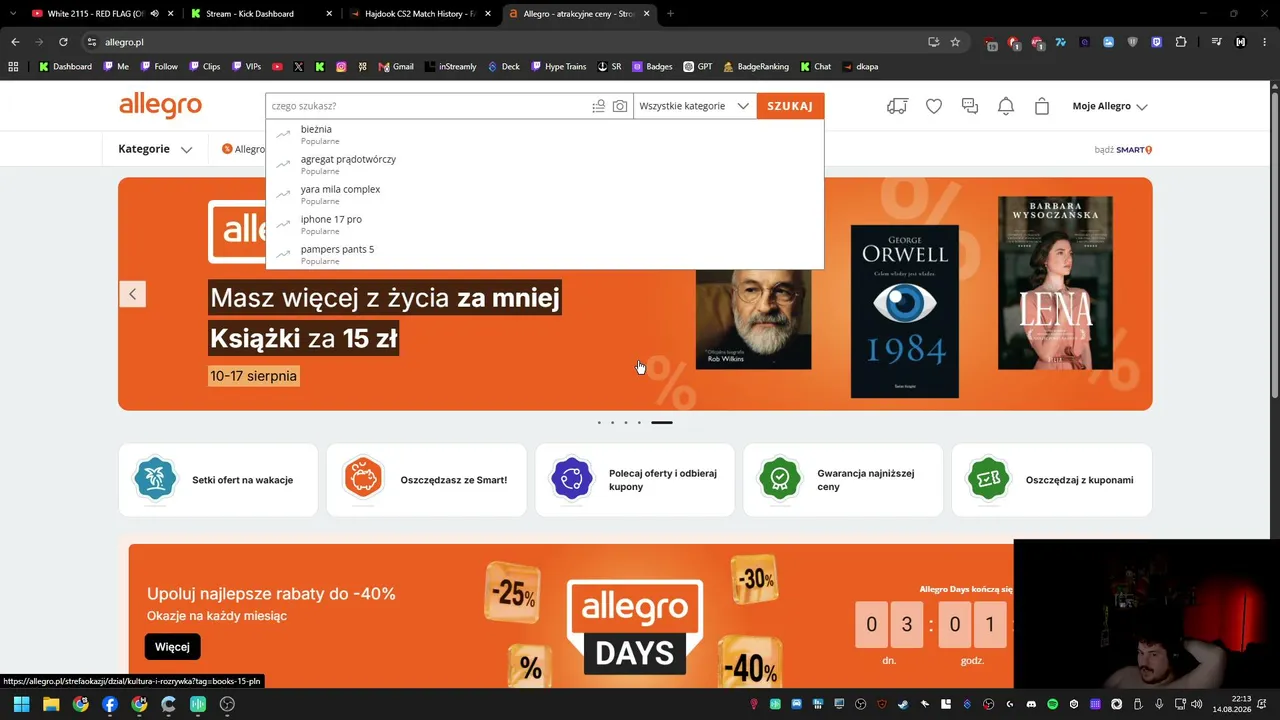1280x720 pixels.
Task: Open File Explorer from the taskbar
Action: pos(51,704)
